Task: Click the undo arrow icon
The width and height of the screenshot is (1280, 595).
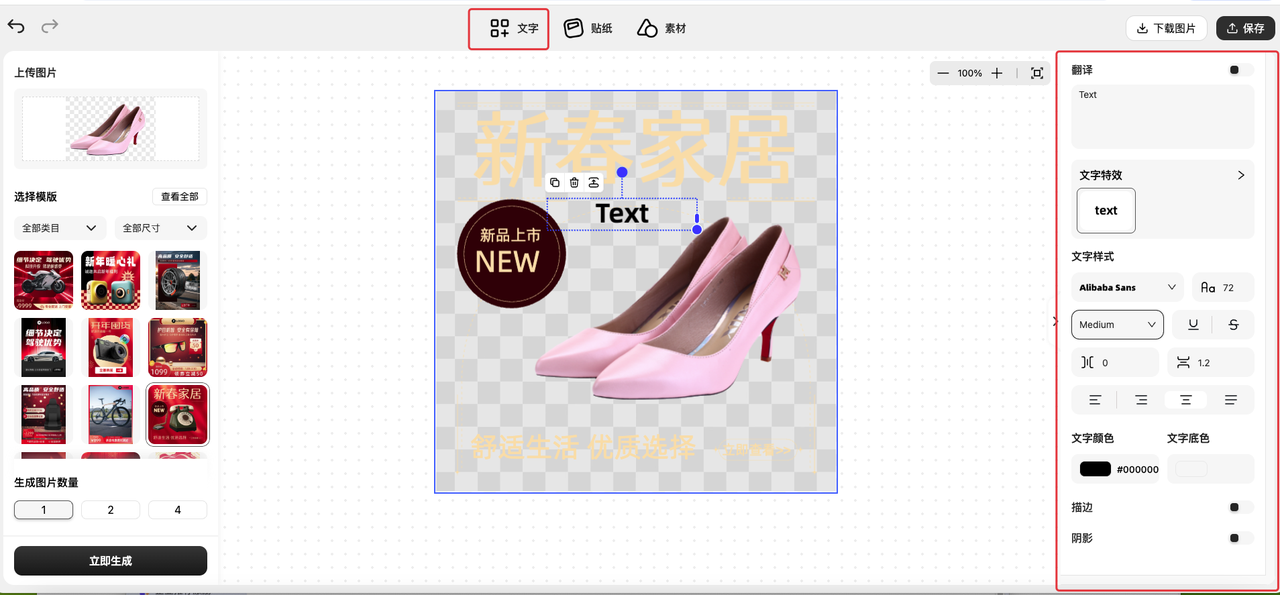Action: [x=17, y=26]
